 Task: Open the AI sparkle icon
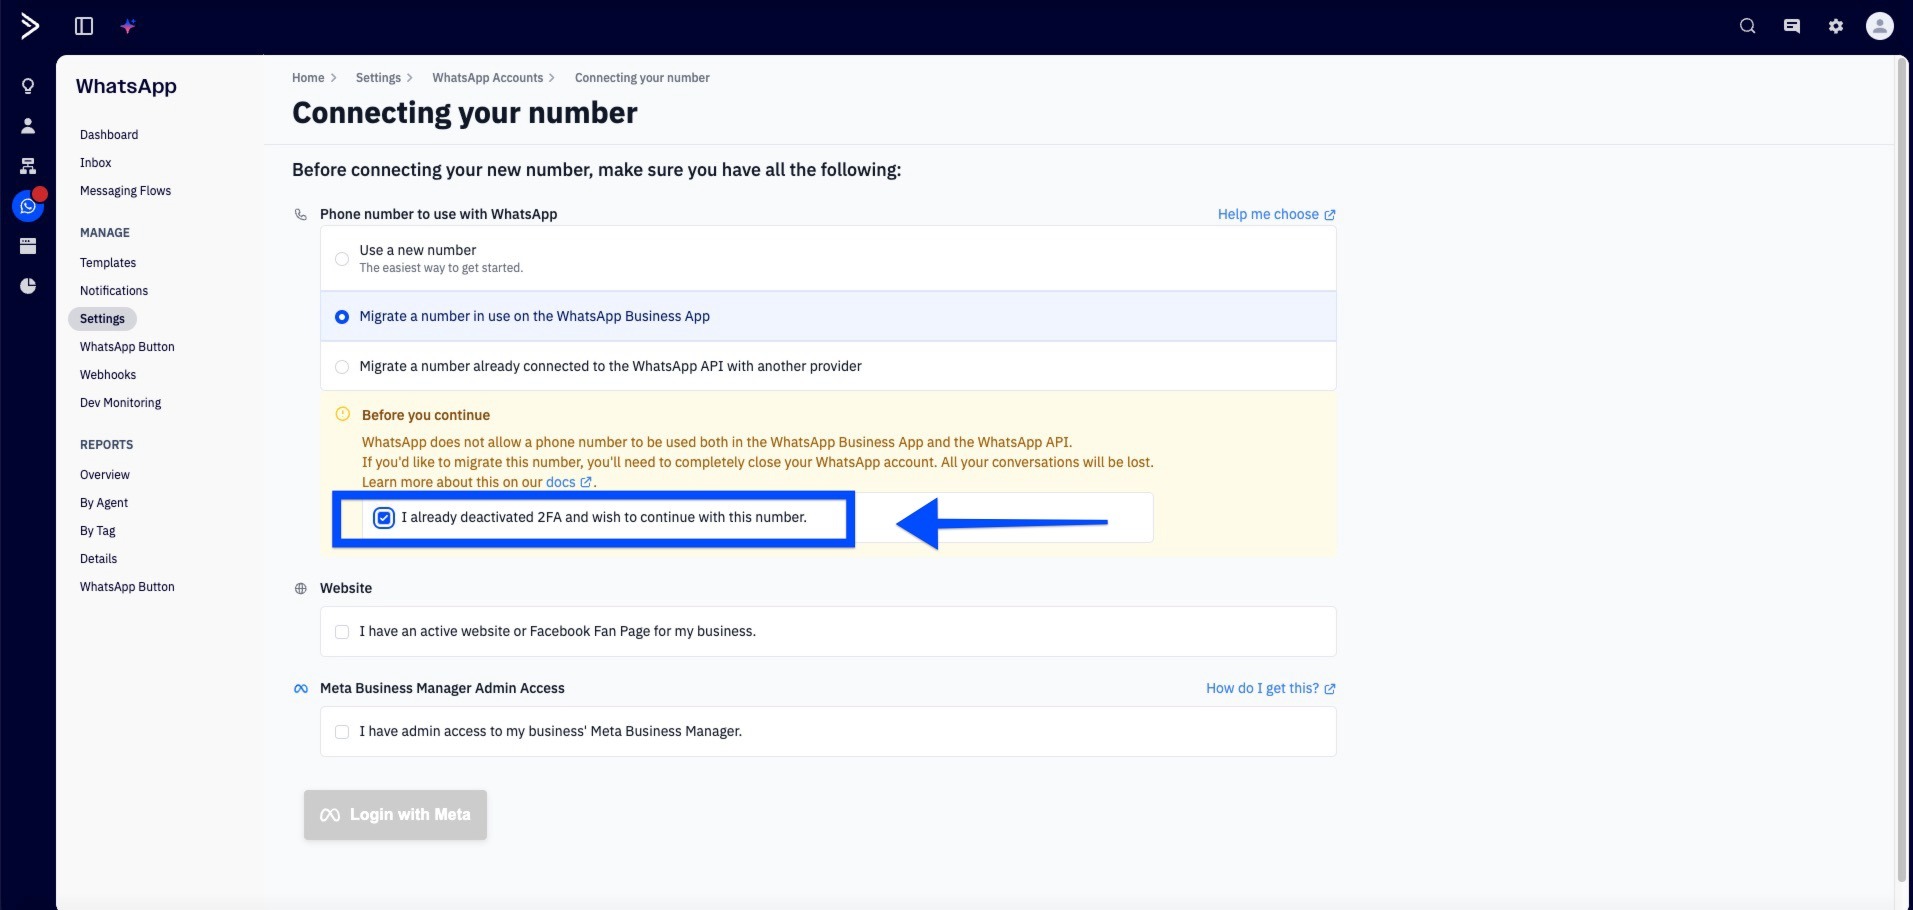point(128,26)
